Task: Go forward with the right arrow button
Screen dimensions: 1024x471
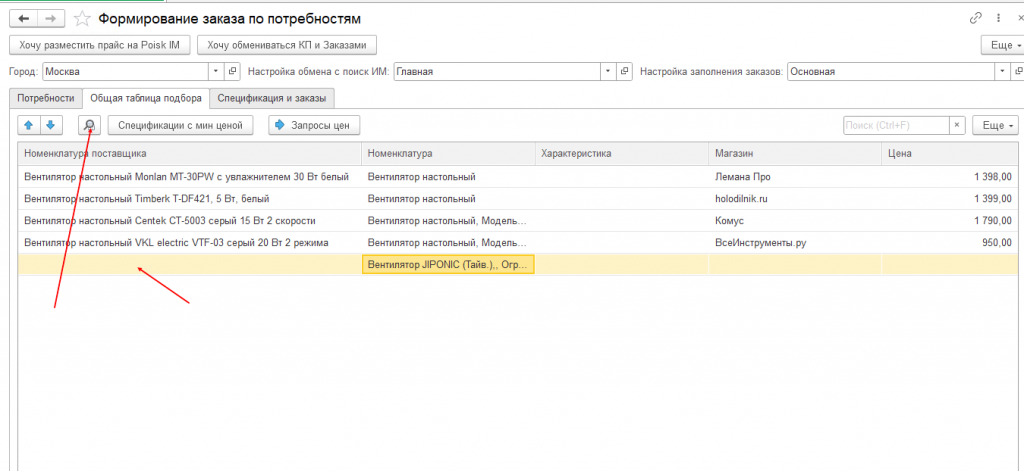Action: click(52, 19)
